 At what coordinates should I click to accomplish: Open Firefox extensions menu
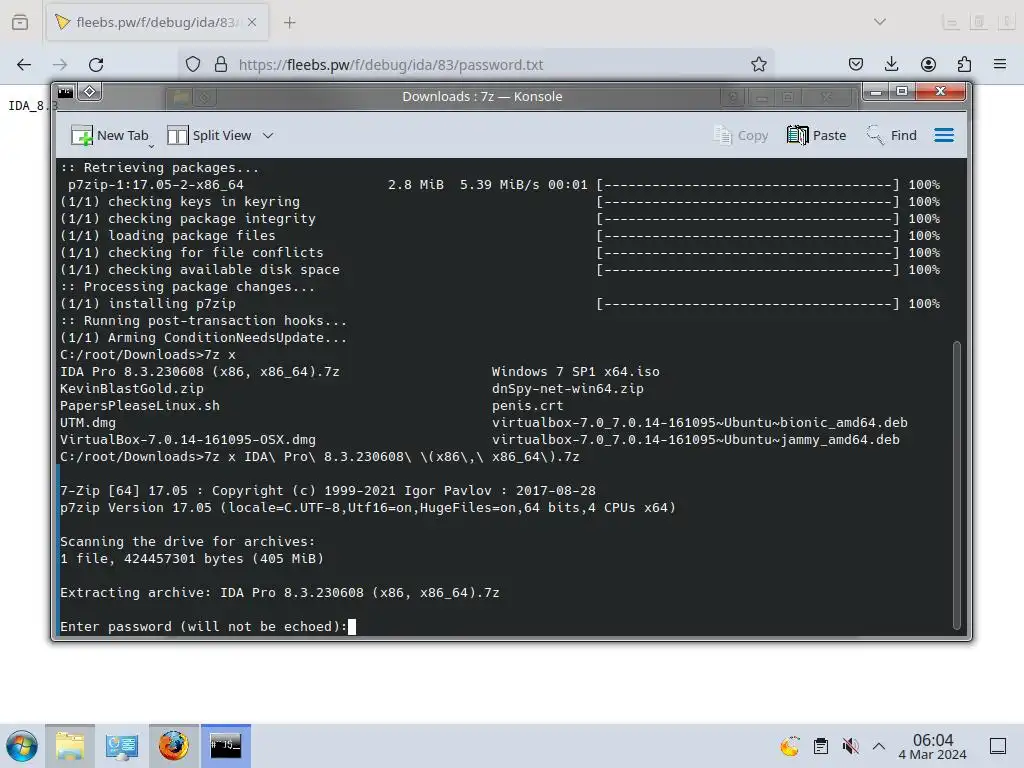pyautogui.click(x=964, y=64)
